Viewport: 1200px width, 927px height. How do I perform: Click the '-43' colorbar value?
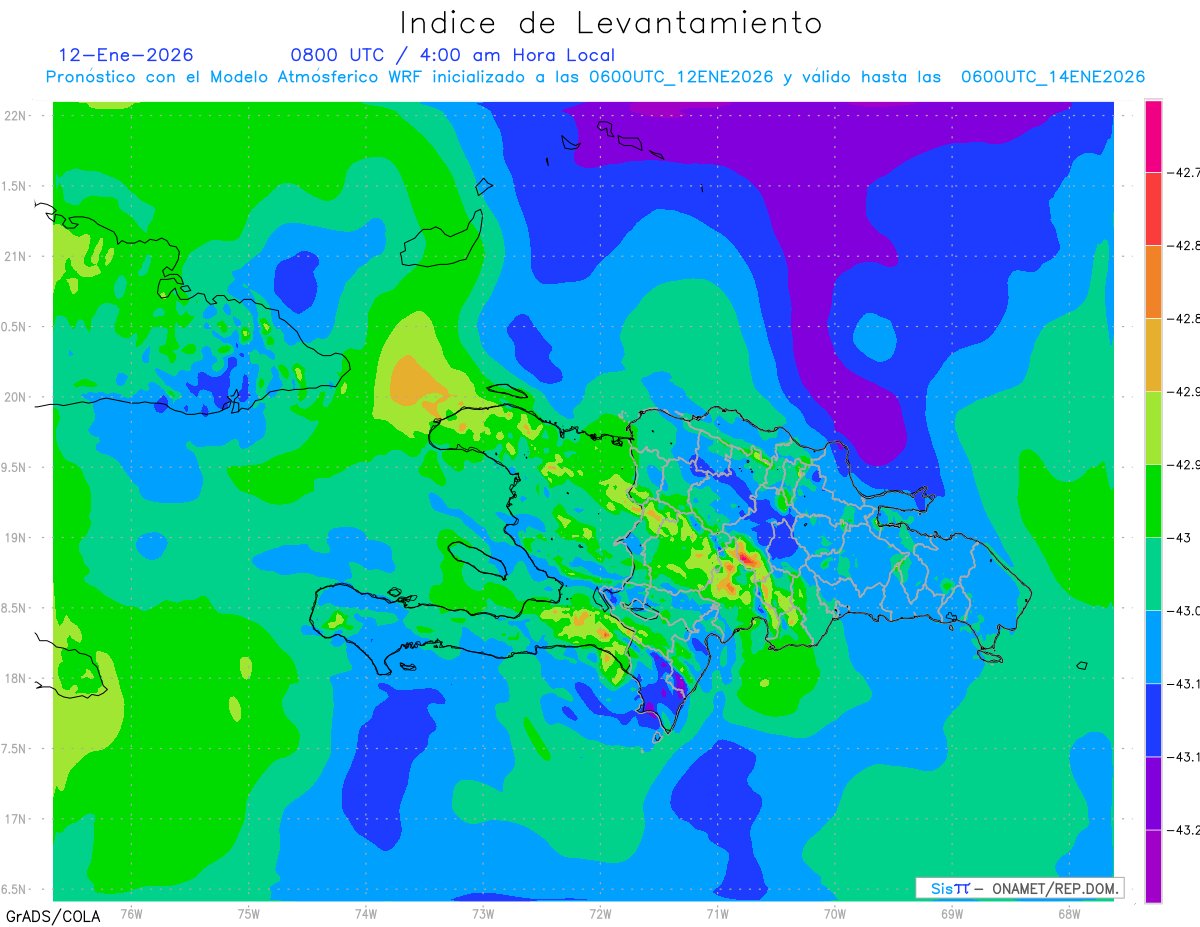pos(1180,538)
